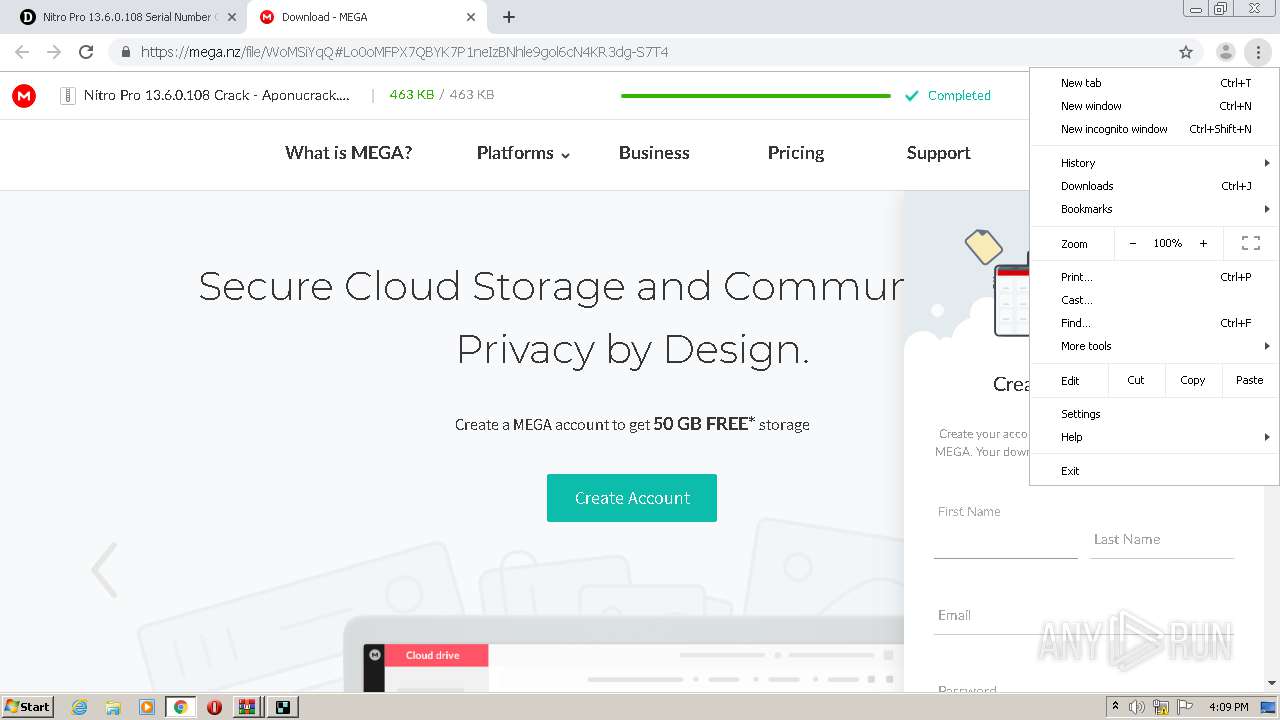Click the previous slide arrow on page

tap(104, 570)
